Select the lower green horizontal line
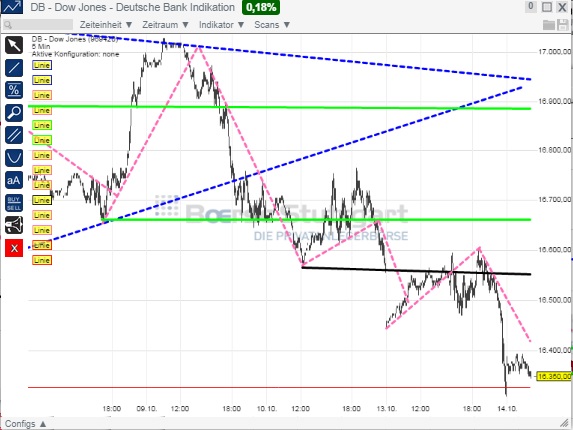Screen dimensions: 573x430 pyautogui.click(x=316, y=220)
